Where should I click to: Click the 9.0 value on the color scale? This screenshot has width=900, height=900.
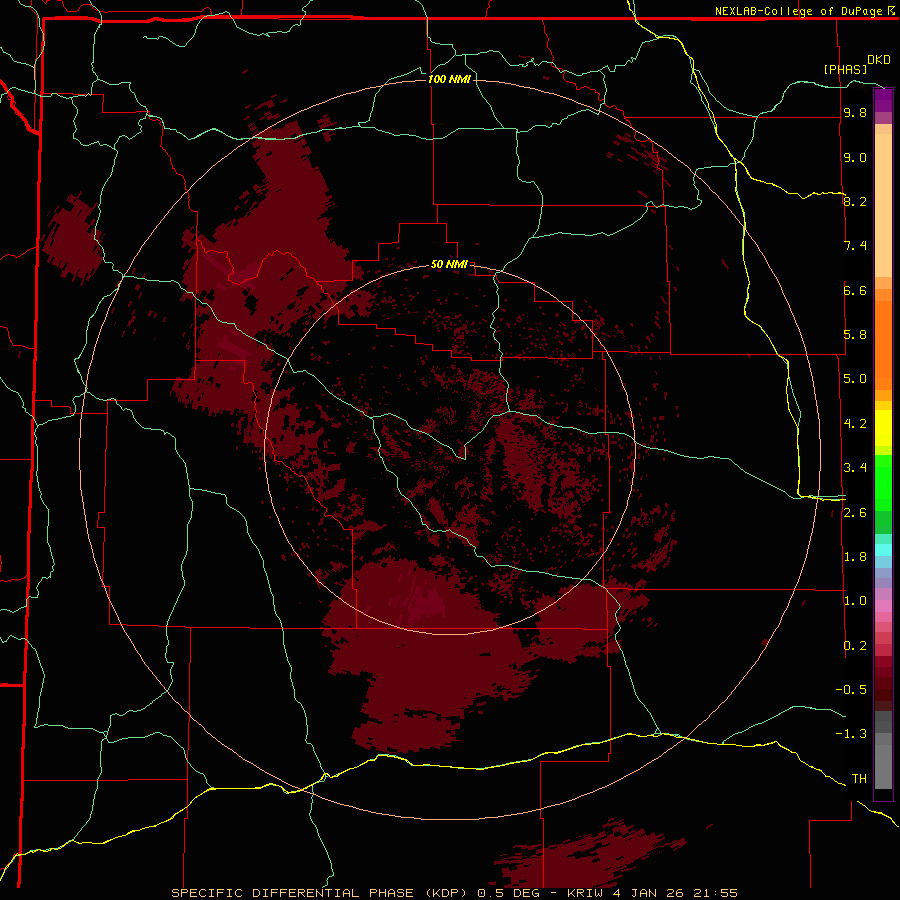point(855,157)
